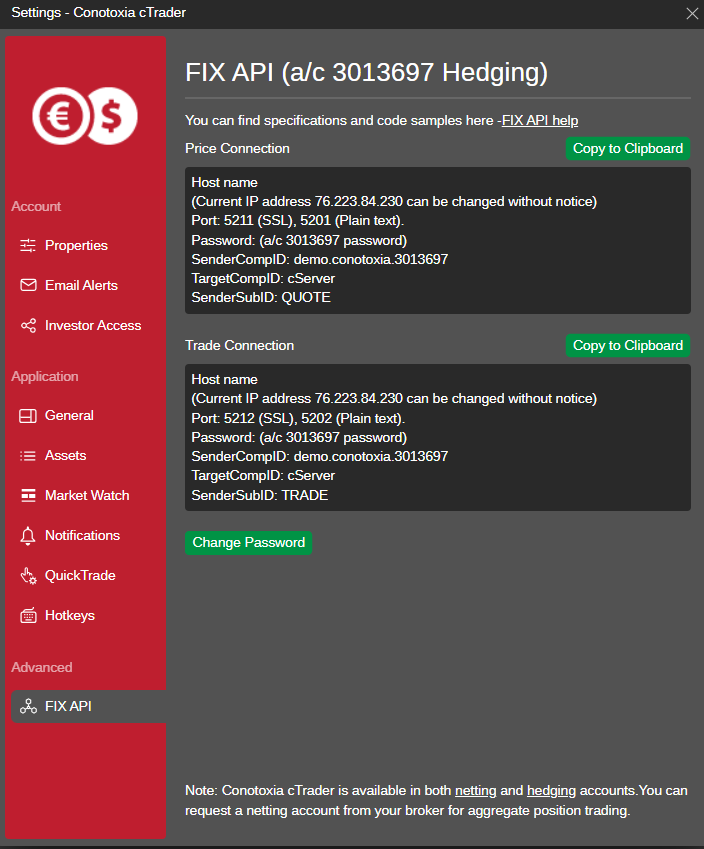Click Trade Connection current IP address line
Image resolution: width=704 pixels, height=849 pixels.
(x=394, y=399)
